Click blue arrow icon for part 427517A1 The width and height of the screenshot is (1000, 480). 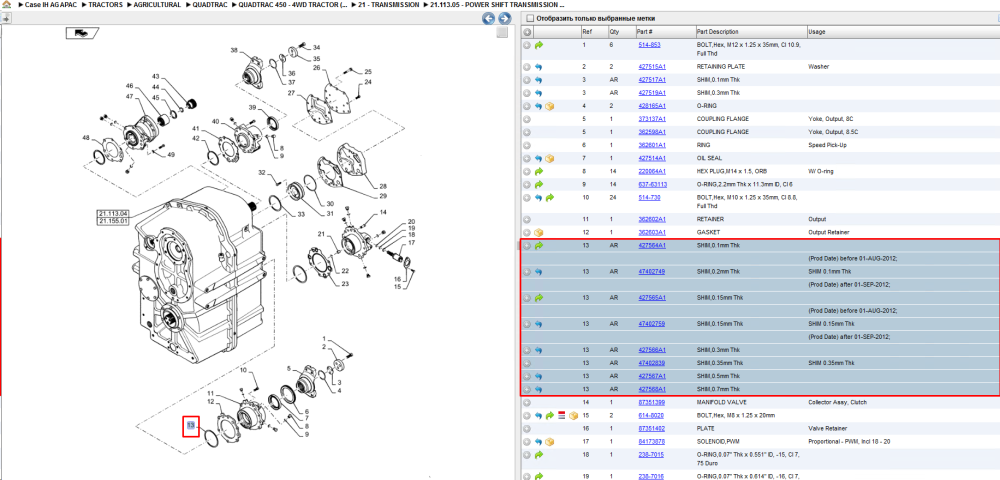coord(539,80)
